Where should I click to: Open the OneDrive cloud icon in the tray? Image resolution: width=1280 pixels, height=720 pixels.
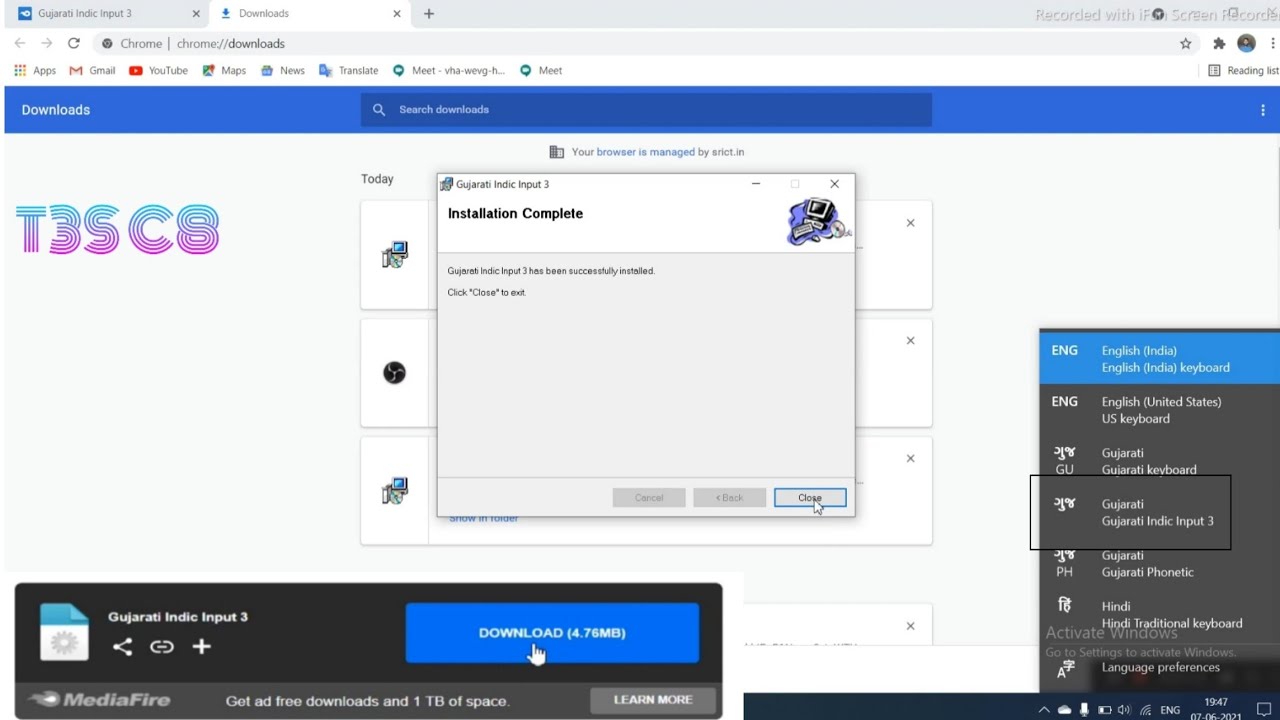point(1064,710)
